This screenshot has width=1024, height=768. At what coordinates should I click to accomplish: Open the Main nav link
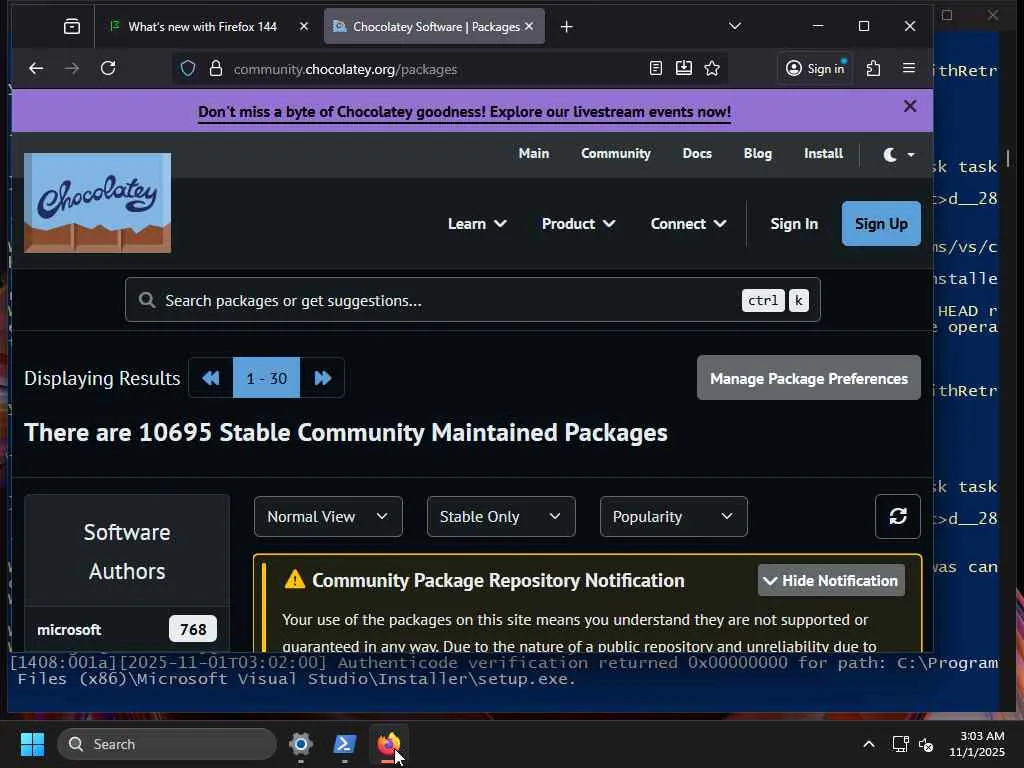pos(534,153)
